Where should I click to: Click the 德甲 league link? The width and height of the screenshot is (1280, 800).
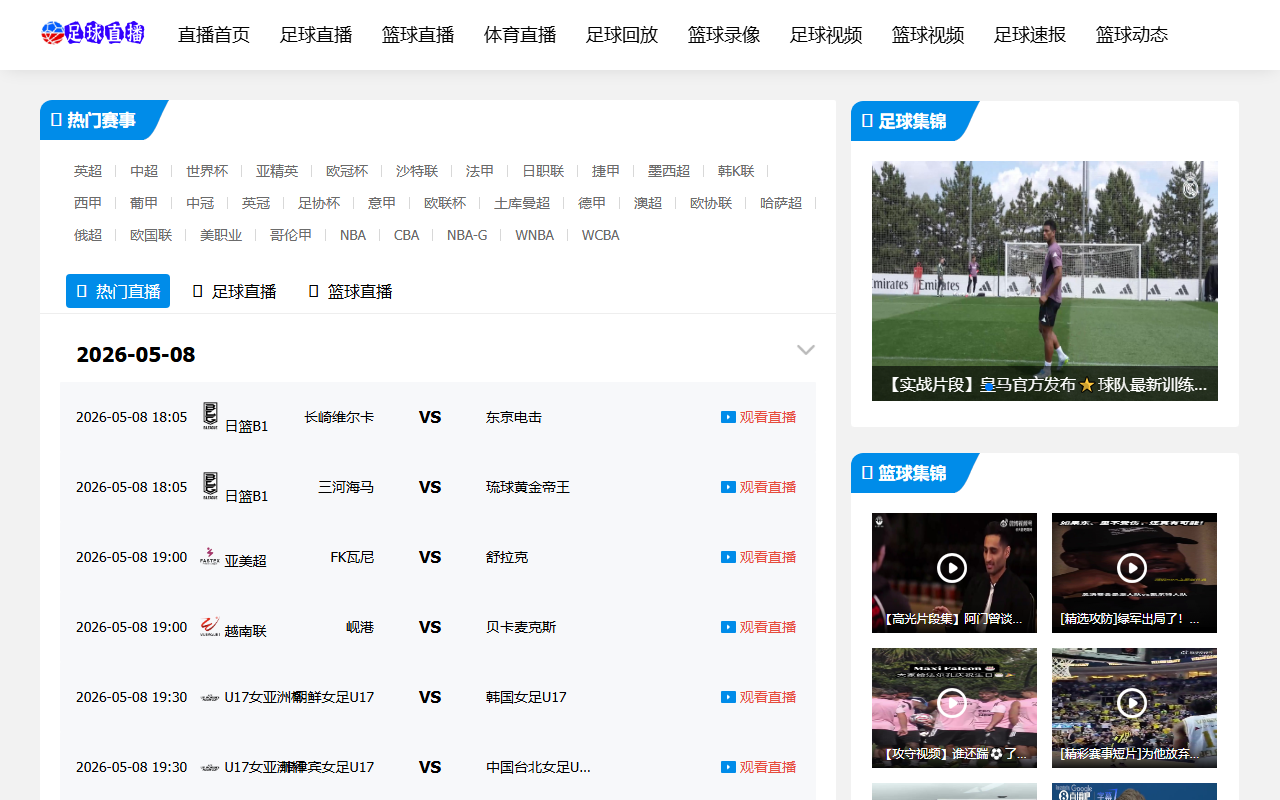click(x=592, y=203)
